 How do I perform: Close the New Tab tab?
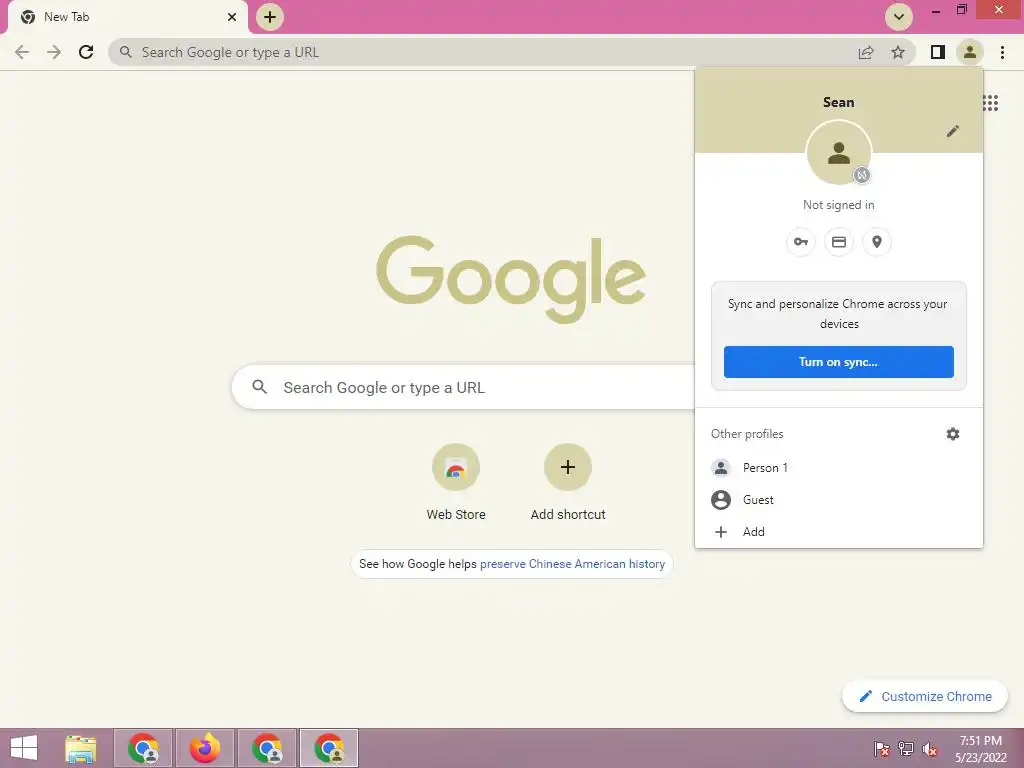[232, 17]
